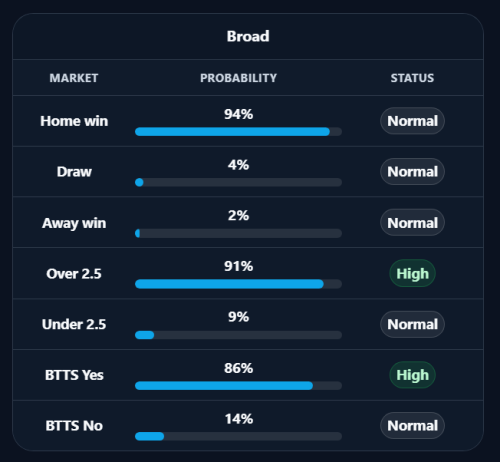Click the Over 2.5 High status badge
The width and height of the screenshot is (500, 462).
(x=412, y=274)
